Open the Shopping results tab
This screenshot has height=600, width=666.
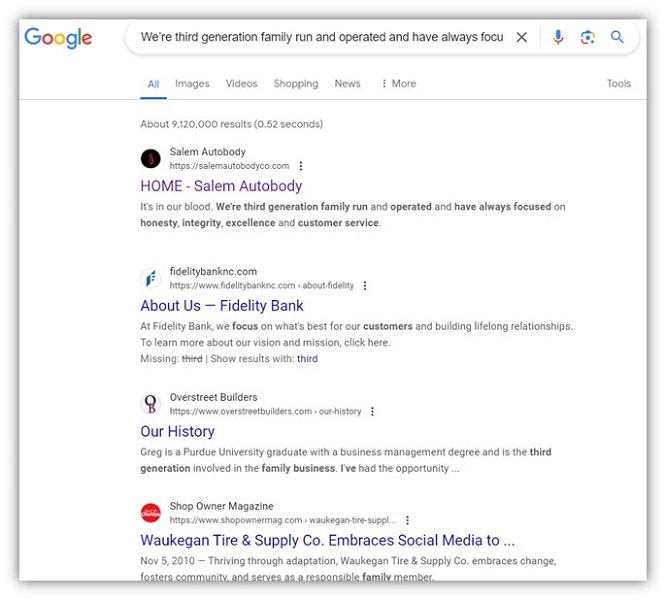(x=296, y=84)
